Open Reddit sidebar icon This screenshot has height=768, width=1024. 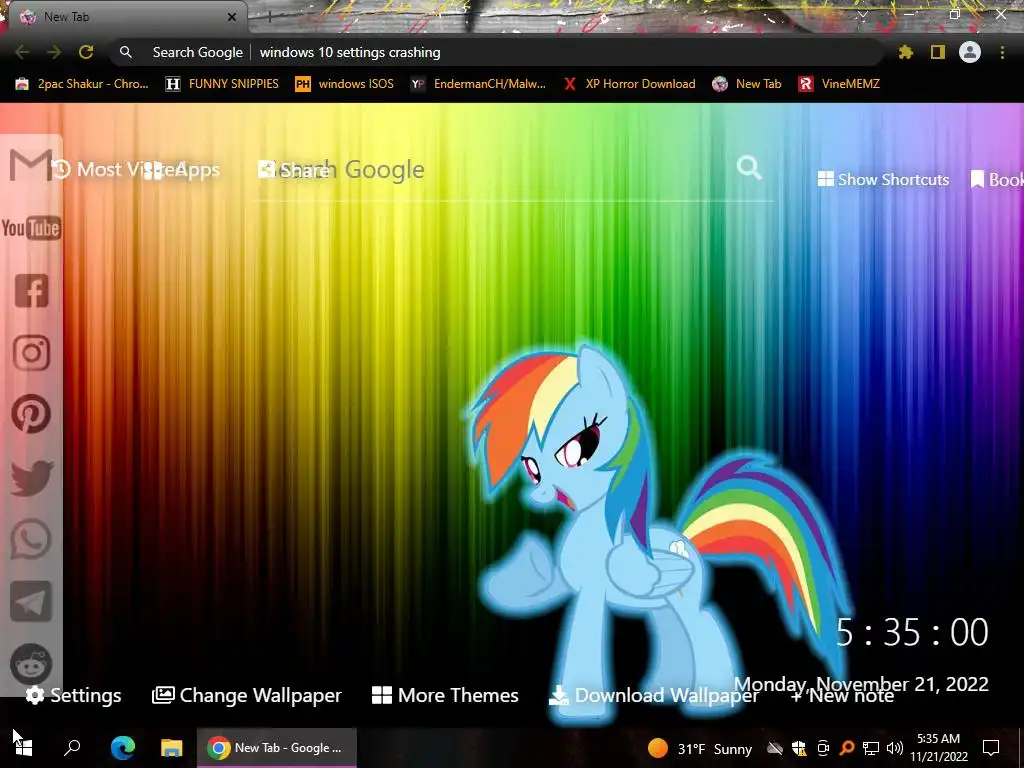pyautogui.click(x=31, y=664)
